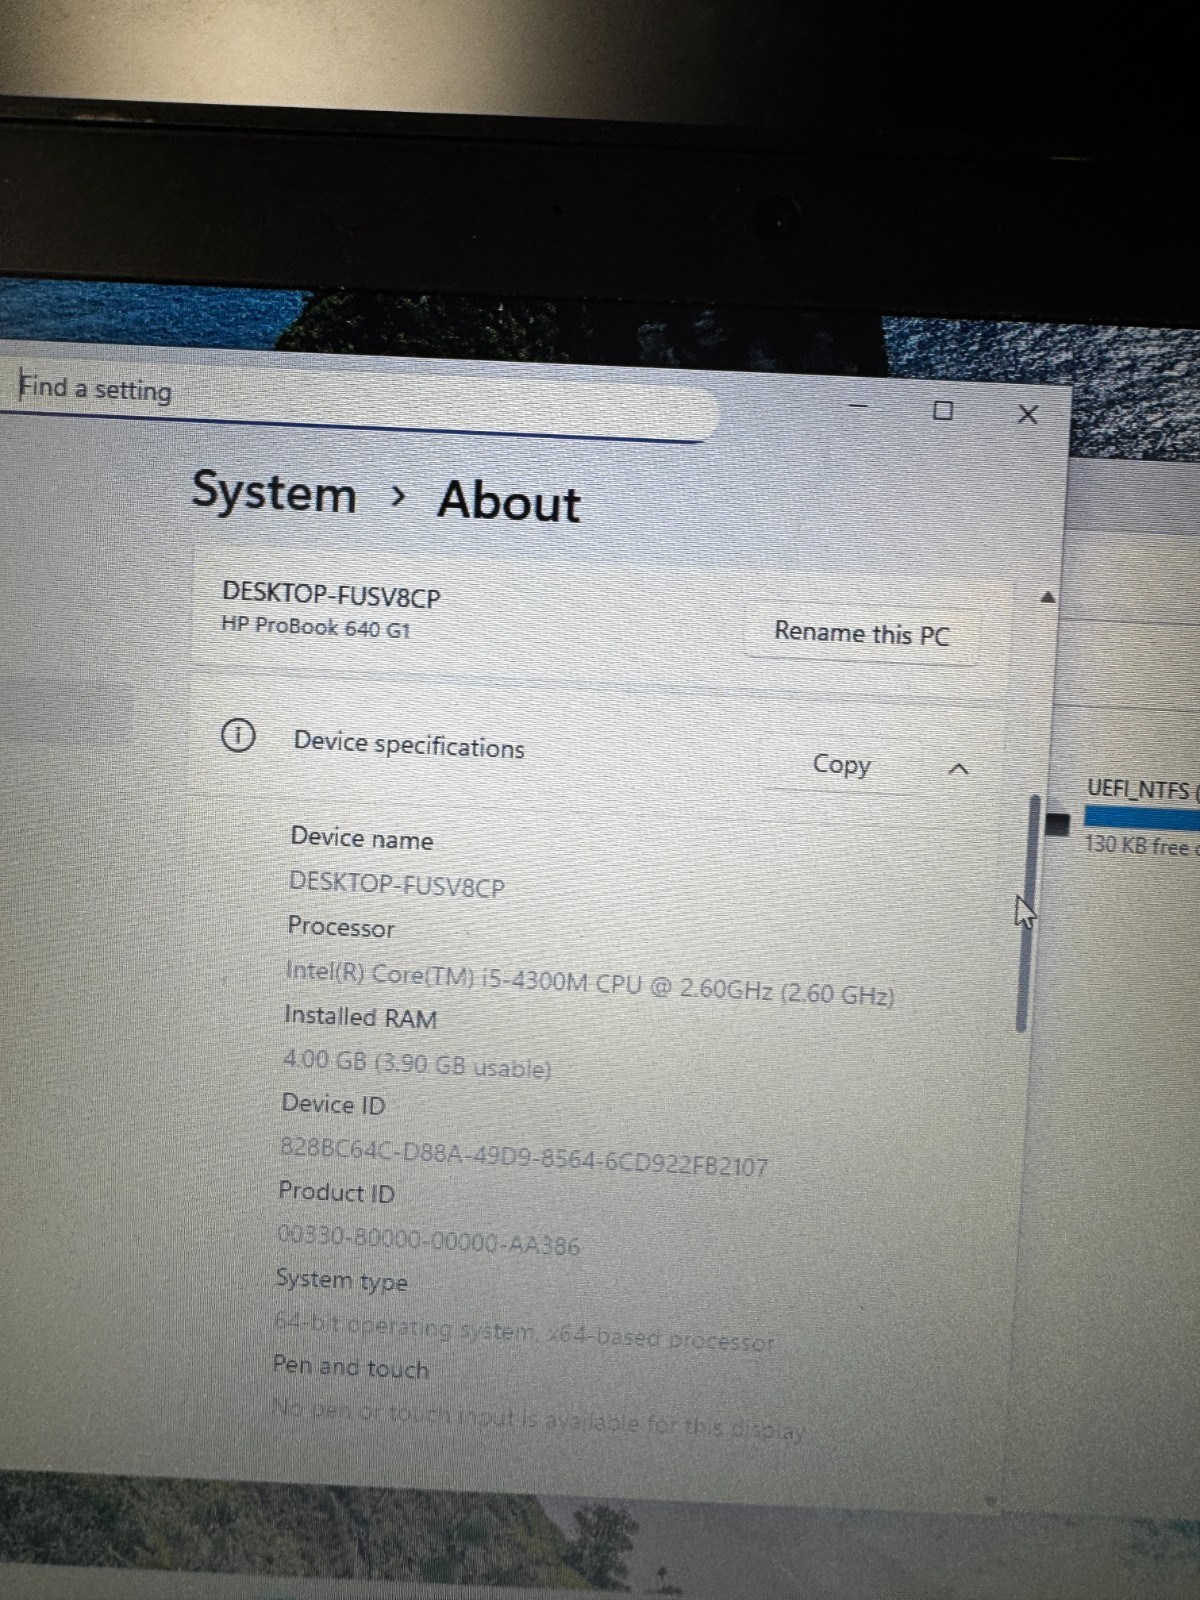Click the Rename this PC button

861,633
